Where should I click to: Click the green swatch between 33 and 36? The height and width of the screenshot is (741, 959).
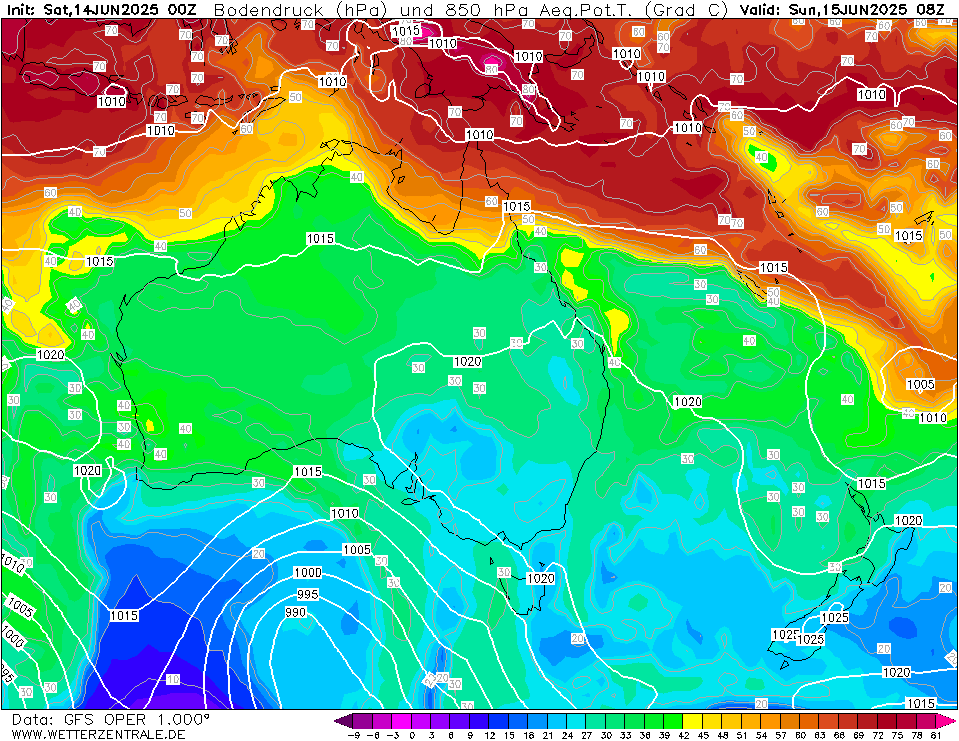click(x=634, y=721)
